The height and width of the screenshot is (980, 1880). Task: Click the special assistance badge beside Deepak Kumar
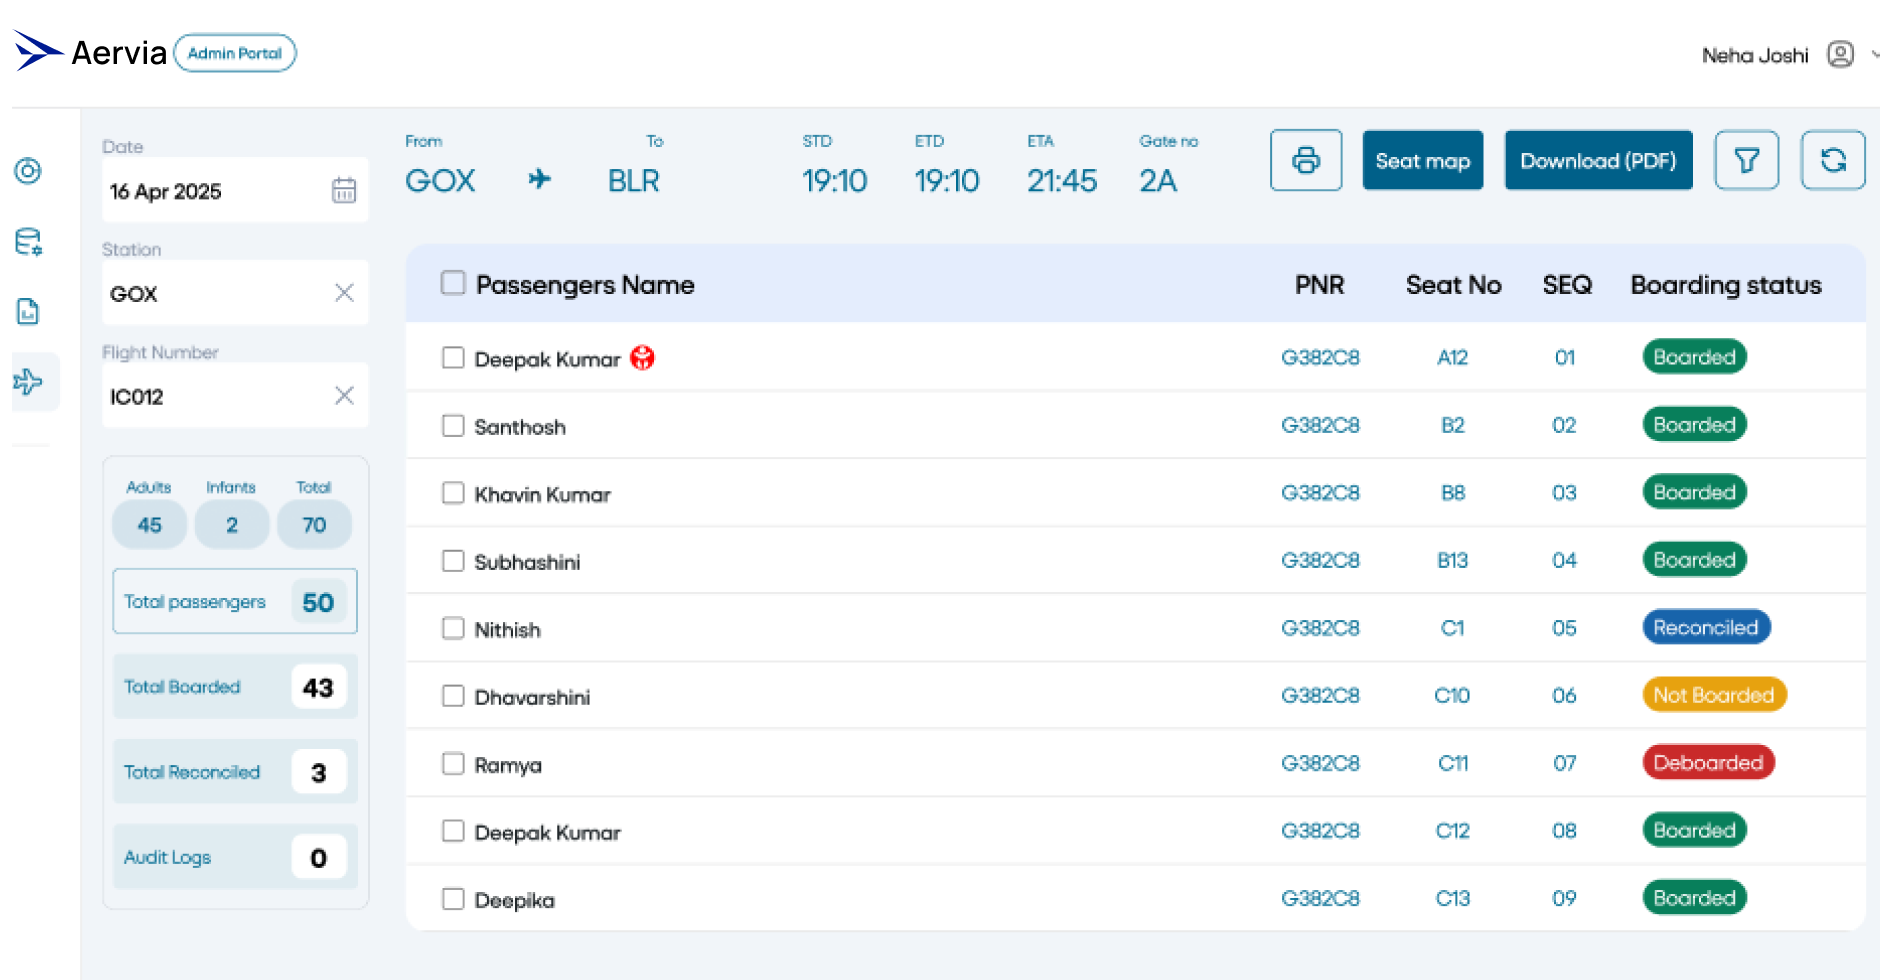[x=644, y=357]
